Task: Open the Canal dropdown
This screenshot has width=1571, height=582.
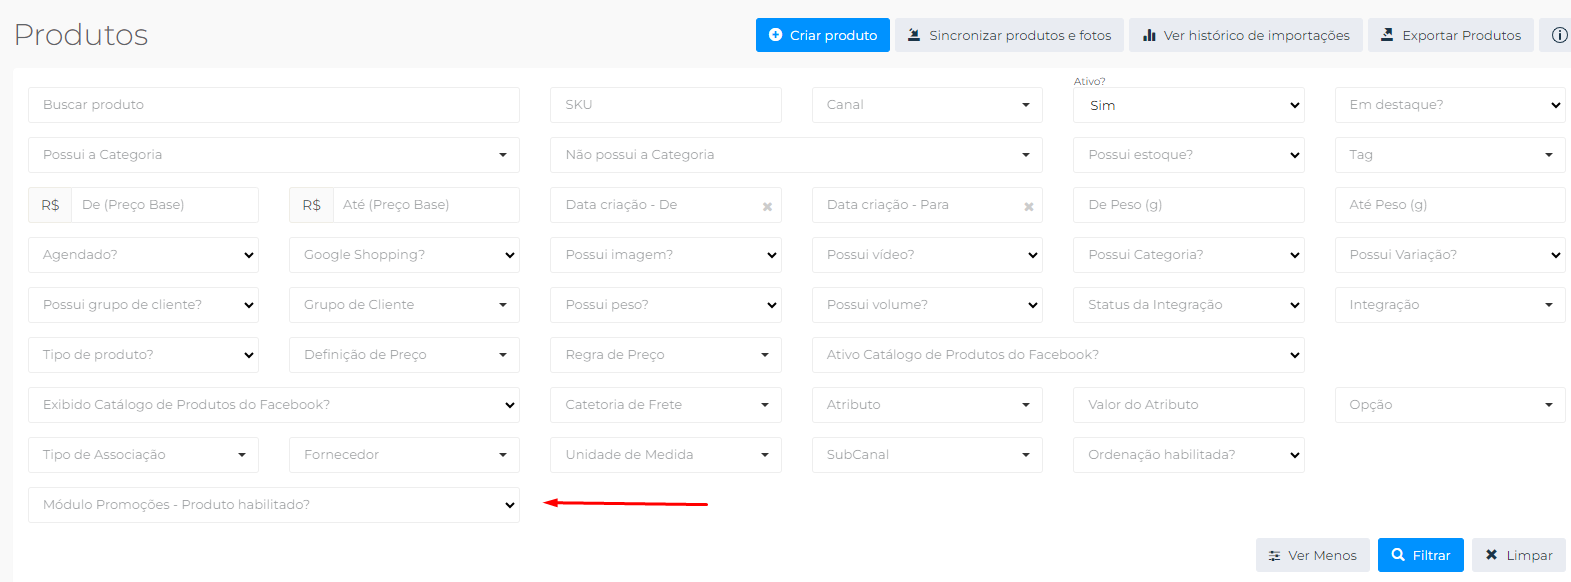Action: (926, 105)
